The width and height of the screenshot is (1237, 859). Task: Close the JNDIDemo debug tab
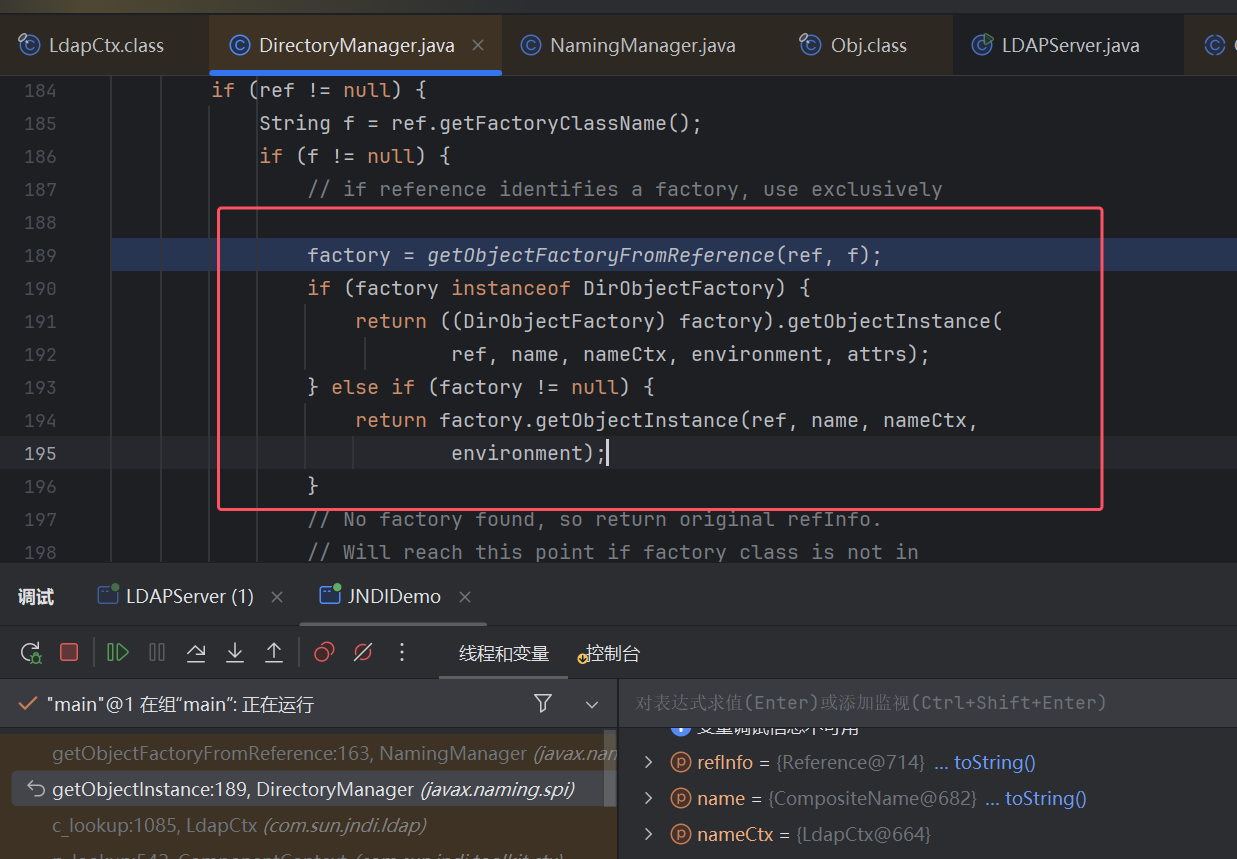[464, 597]
